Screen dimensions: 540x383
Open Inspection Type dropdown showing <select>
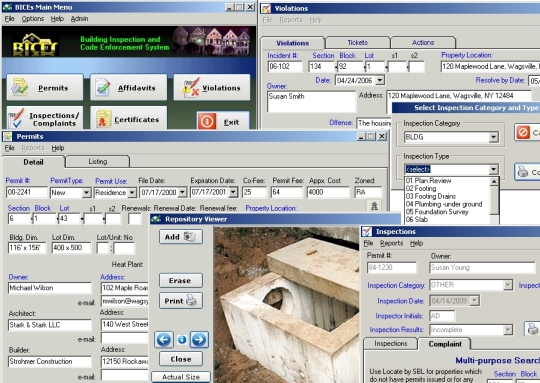click(494, 169)
